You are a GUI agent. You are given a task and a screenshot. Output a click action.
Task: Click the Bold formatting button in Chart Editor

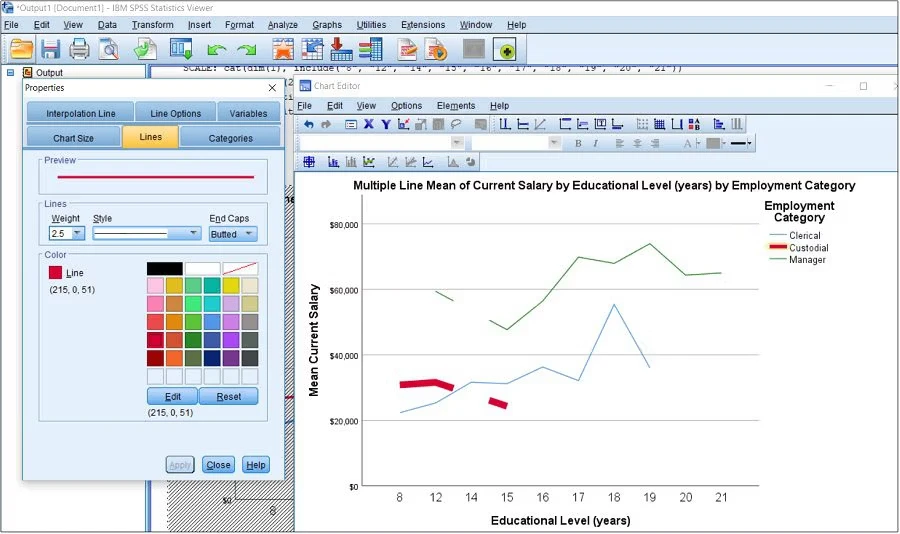point(578,143)
